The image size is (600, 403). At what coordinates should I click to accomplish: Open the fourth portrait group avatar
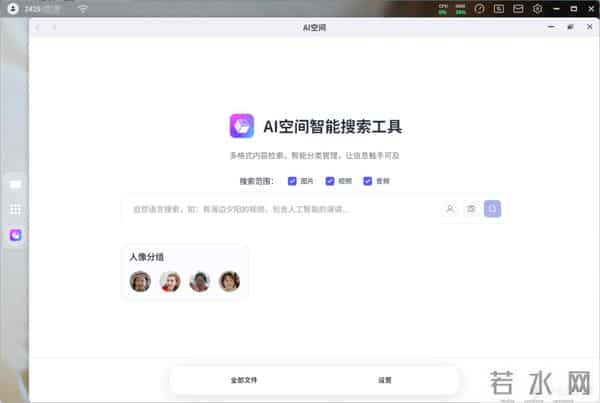pos(230,281)
